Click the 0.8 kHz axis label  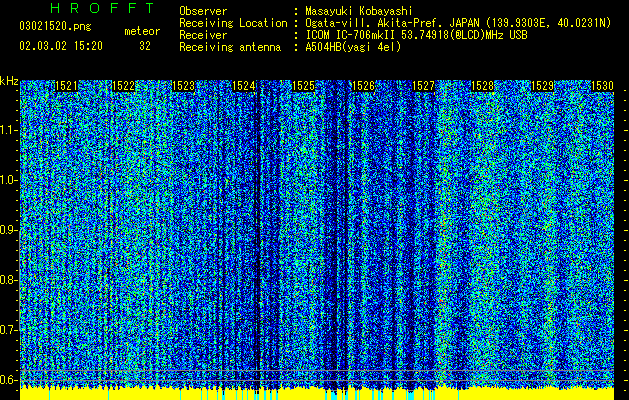(x=8, y=280)
